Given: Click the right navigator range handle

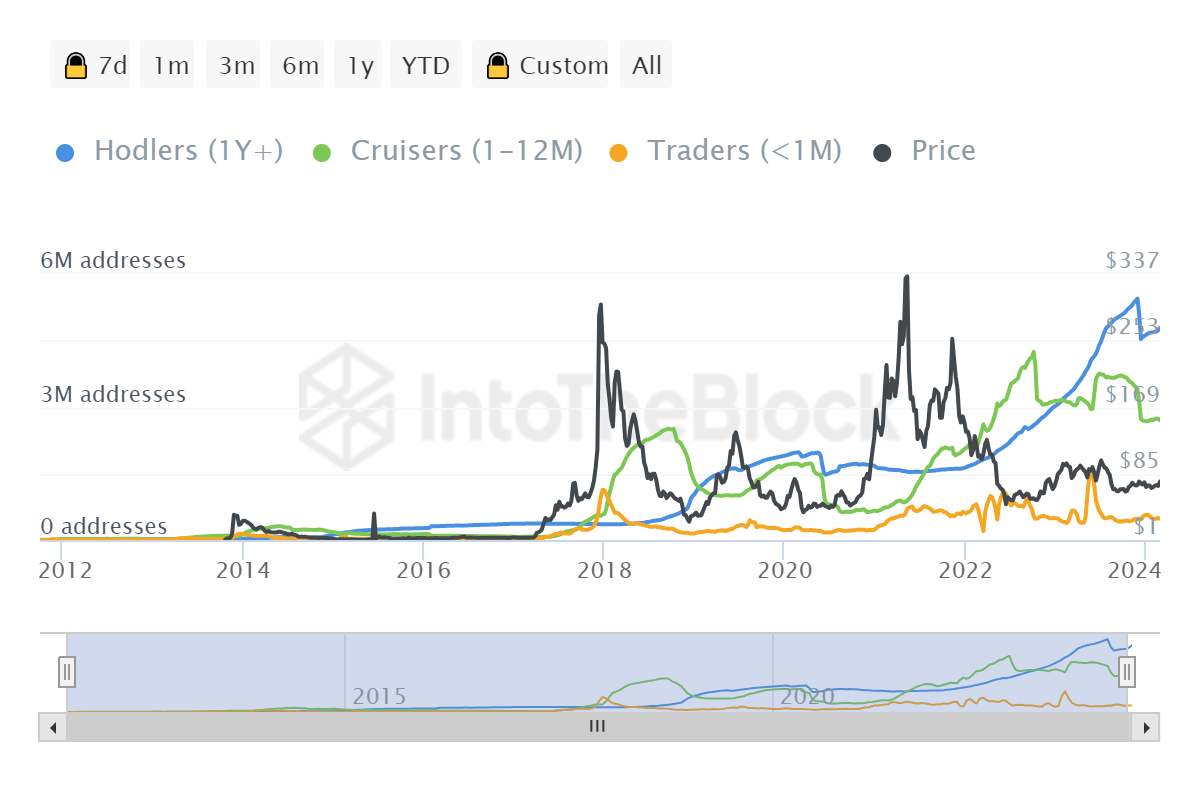Looking at the screenshot, I should tap(1127, 671).
